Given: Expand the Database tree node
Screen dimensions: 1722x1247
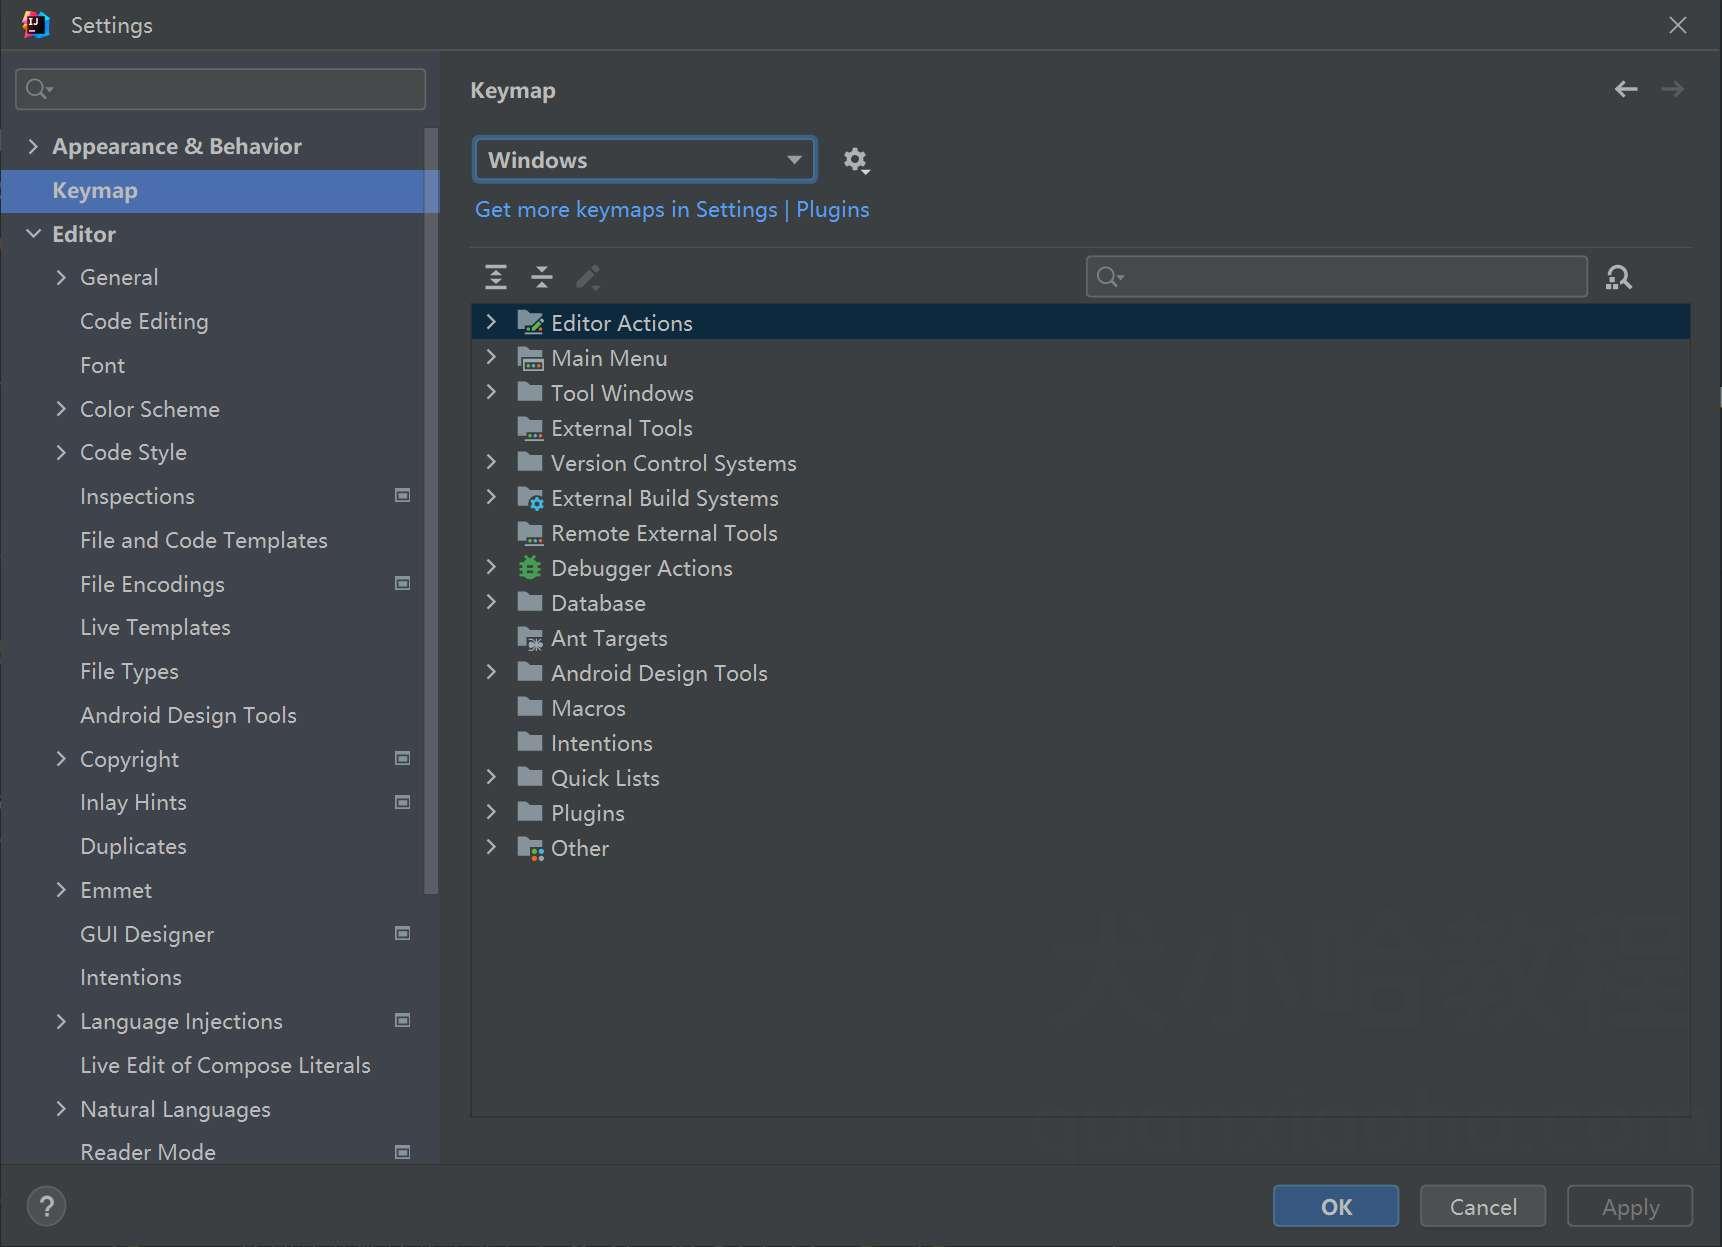Looking at the screenshot, I should click(491, 602).
